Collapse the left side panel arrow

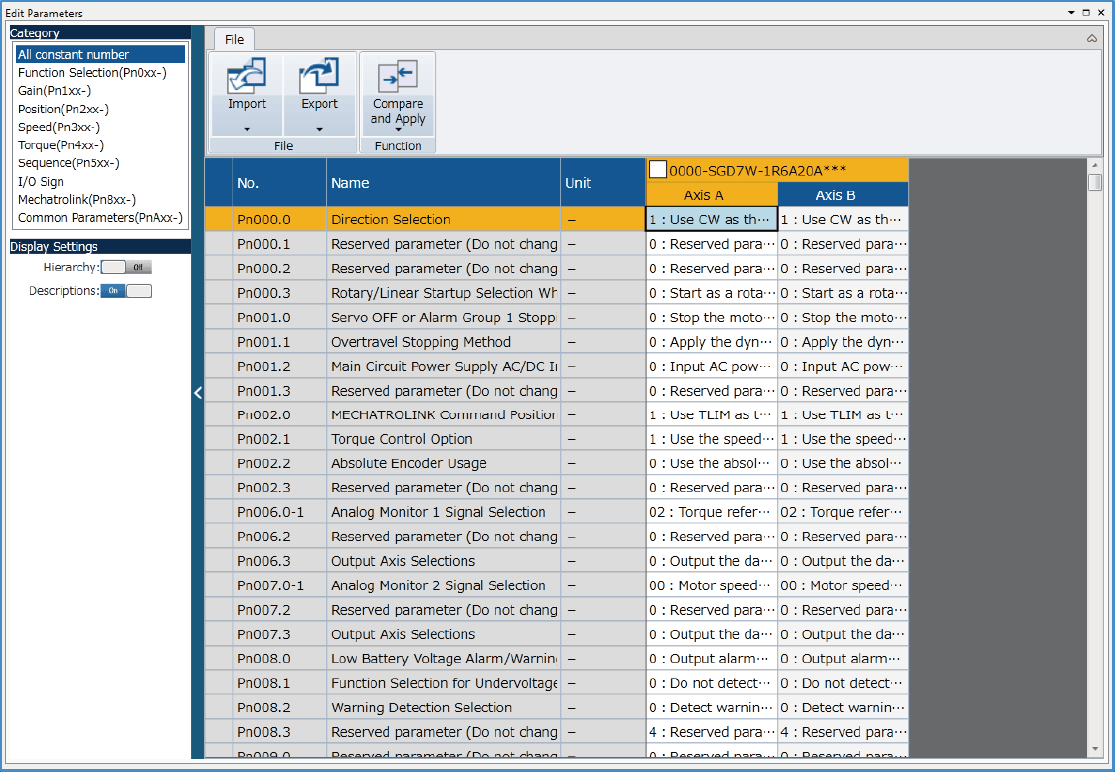pos(198,393)
